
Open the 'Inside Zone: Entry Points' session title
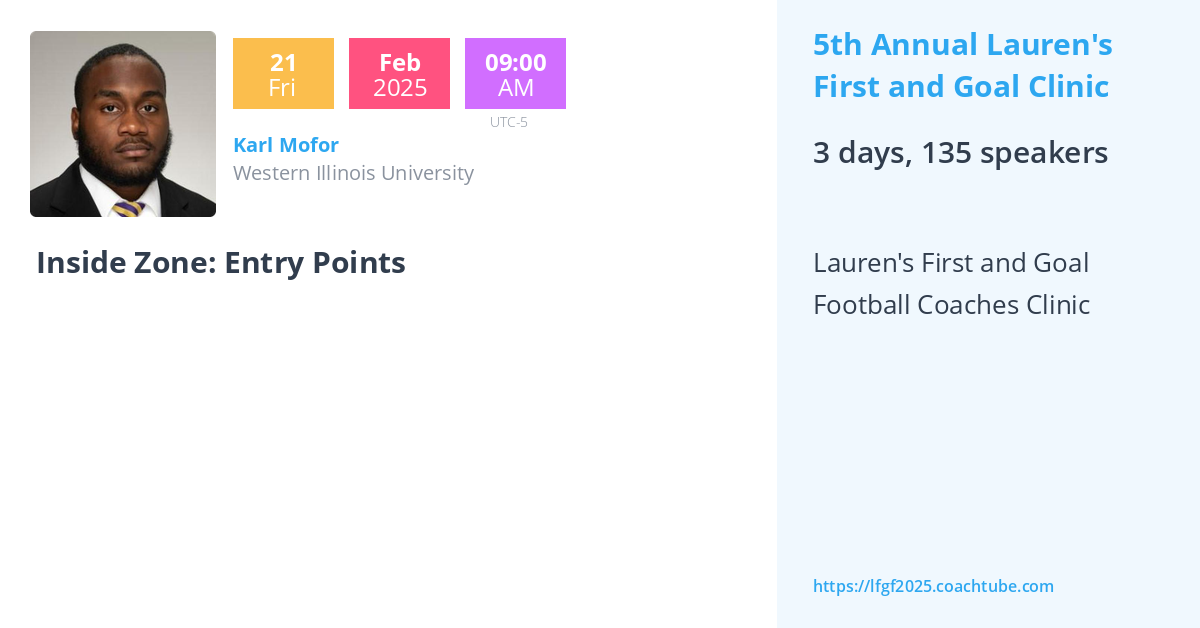pyautogui.click(x=221, y=262)
